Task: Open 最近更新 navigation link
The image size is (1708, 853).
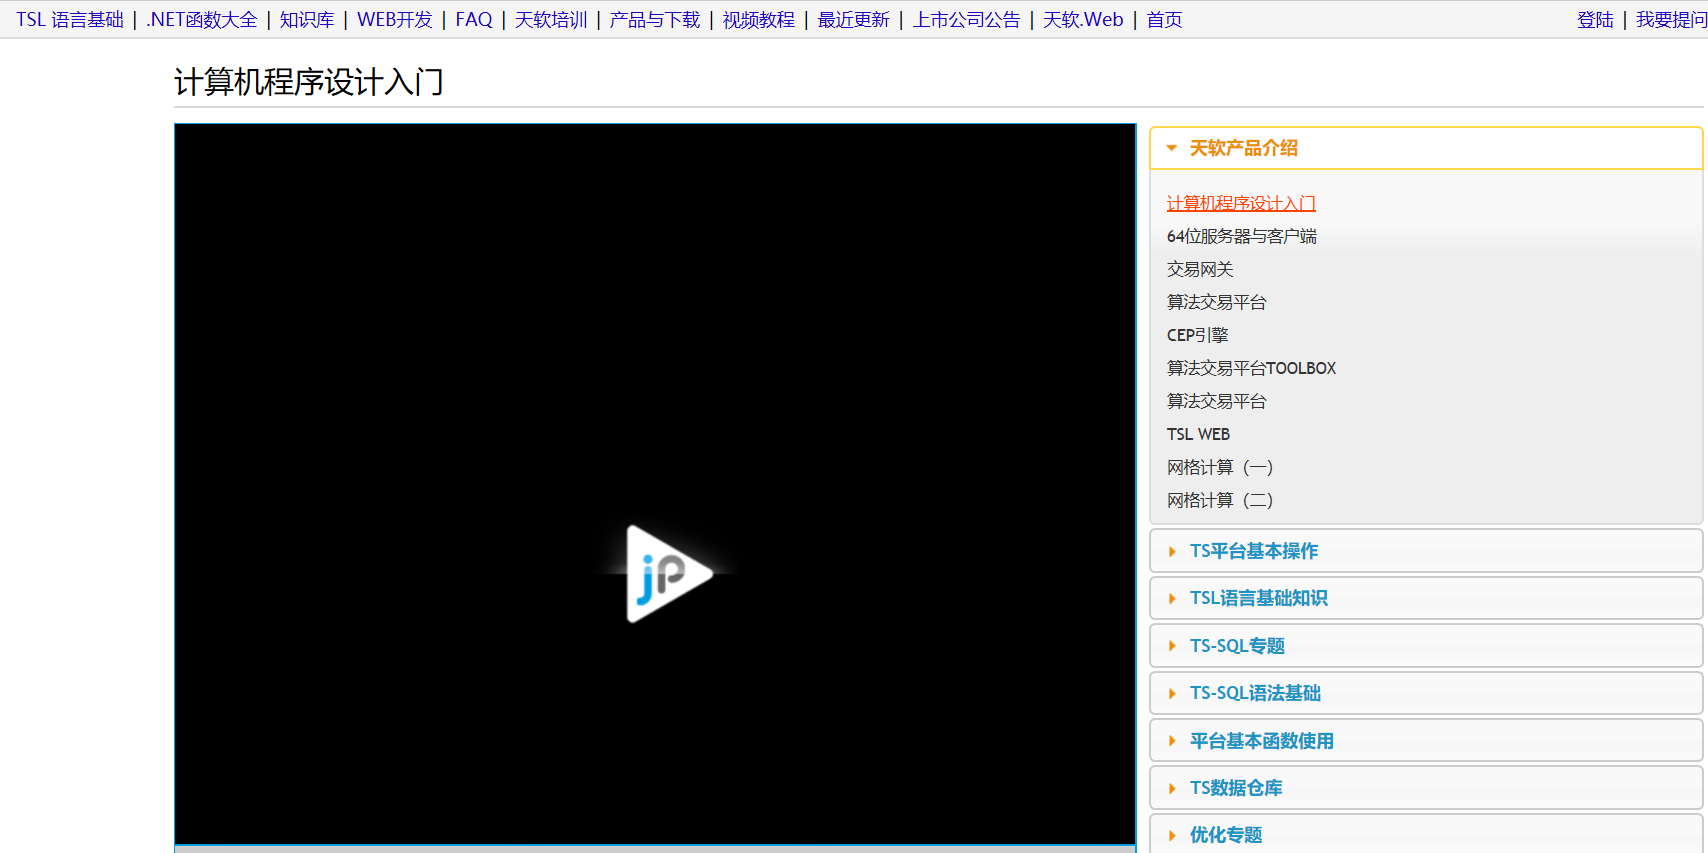Action: point(854,20)
